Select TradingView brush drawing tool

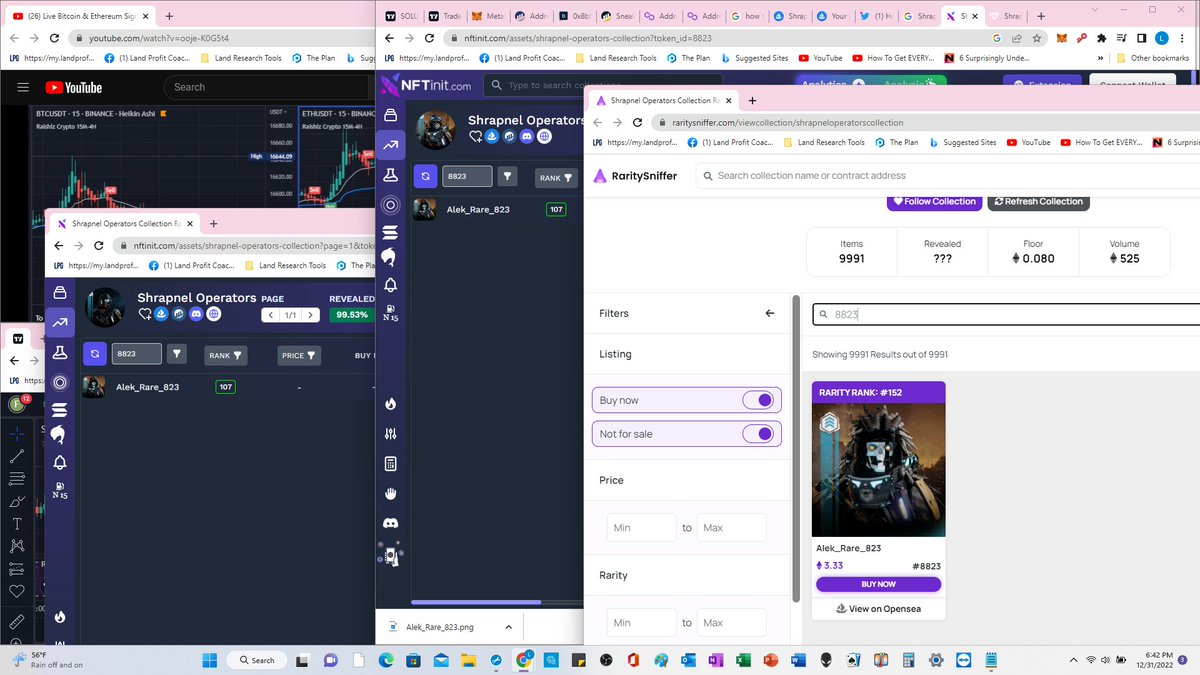click(17, 501)
